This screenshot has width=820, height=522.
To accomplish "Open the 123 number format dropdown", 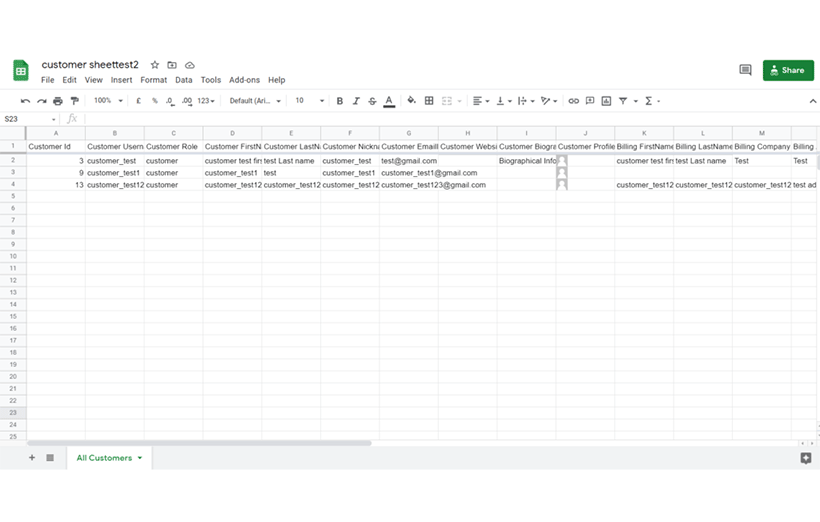I will pos(206,101).
